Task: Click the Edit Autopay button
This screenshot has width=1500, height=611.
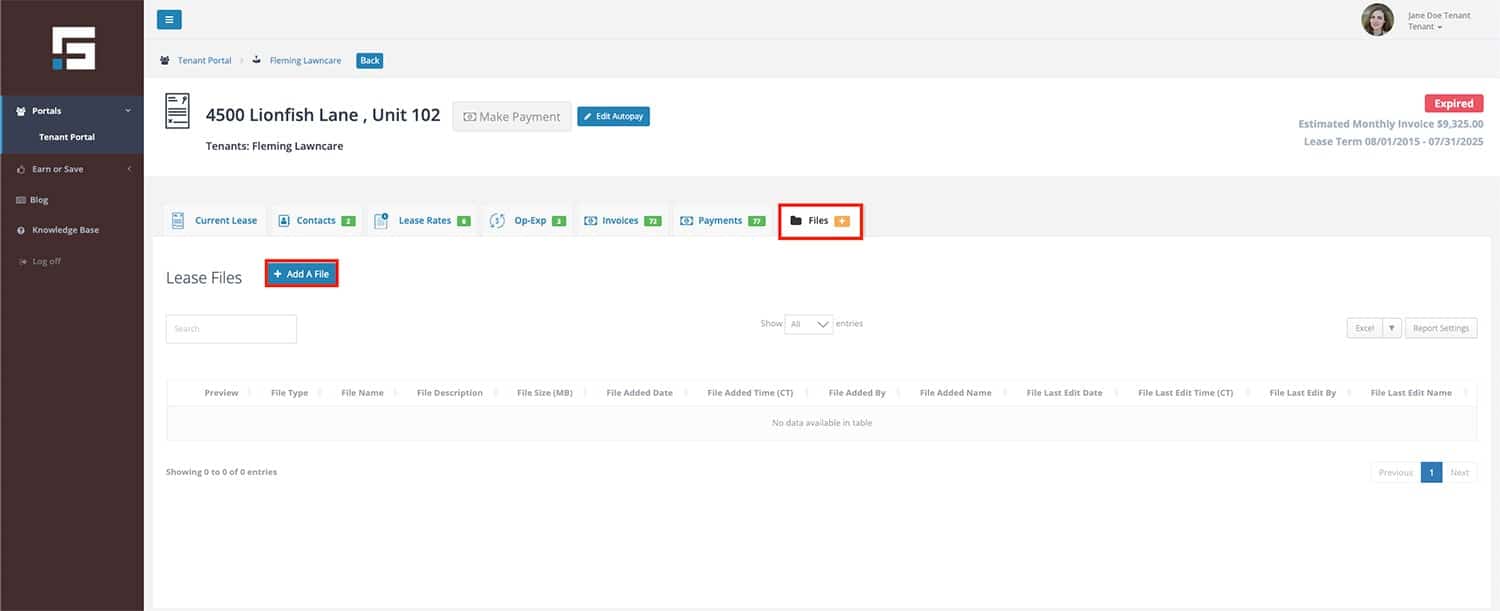Action: point(613,117)
